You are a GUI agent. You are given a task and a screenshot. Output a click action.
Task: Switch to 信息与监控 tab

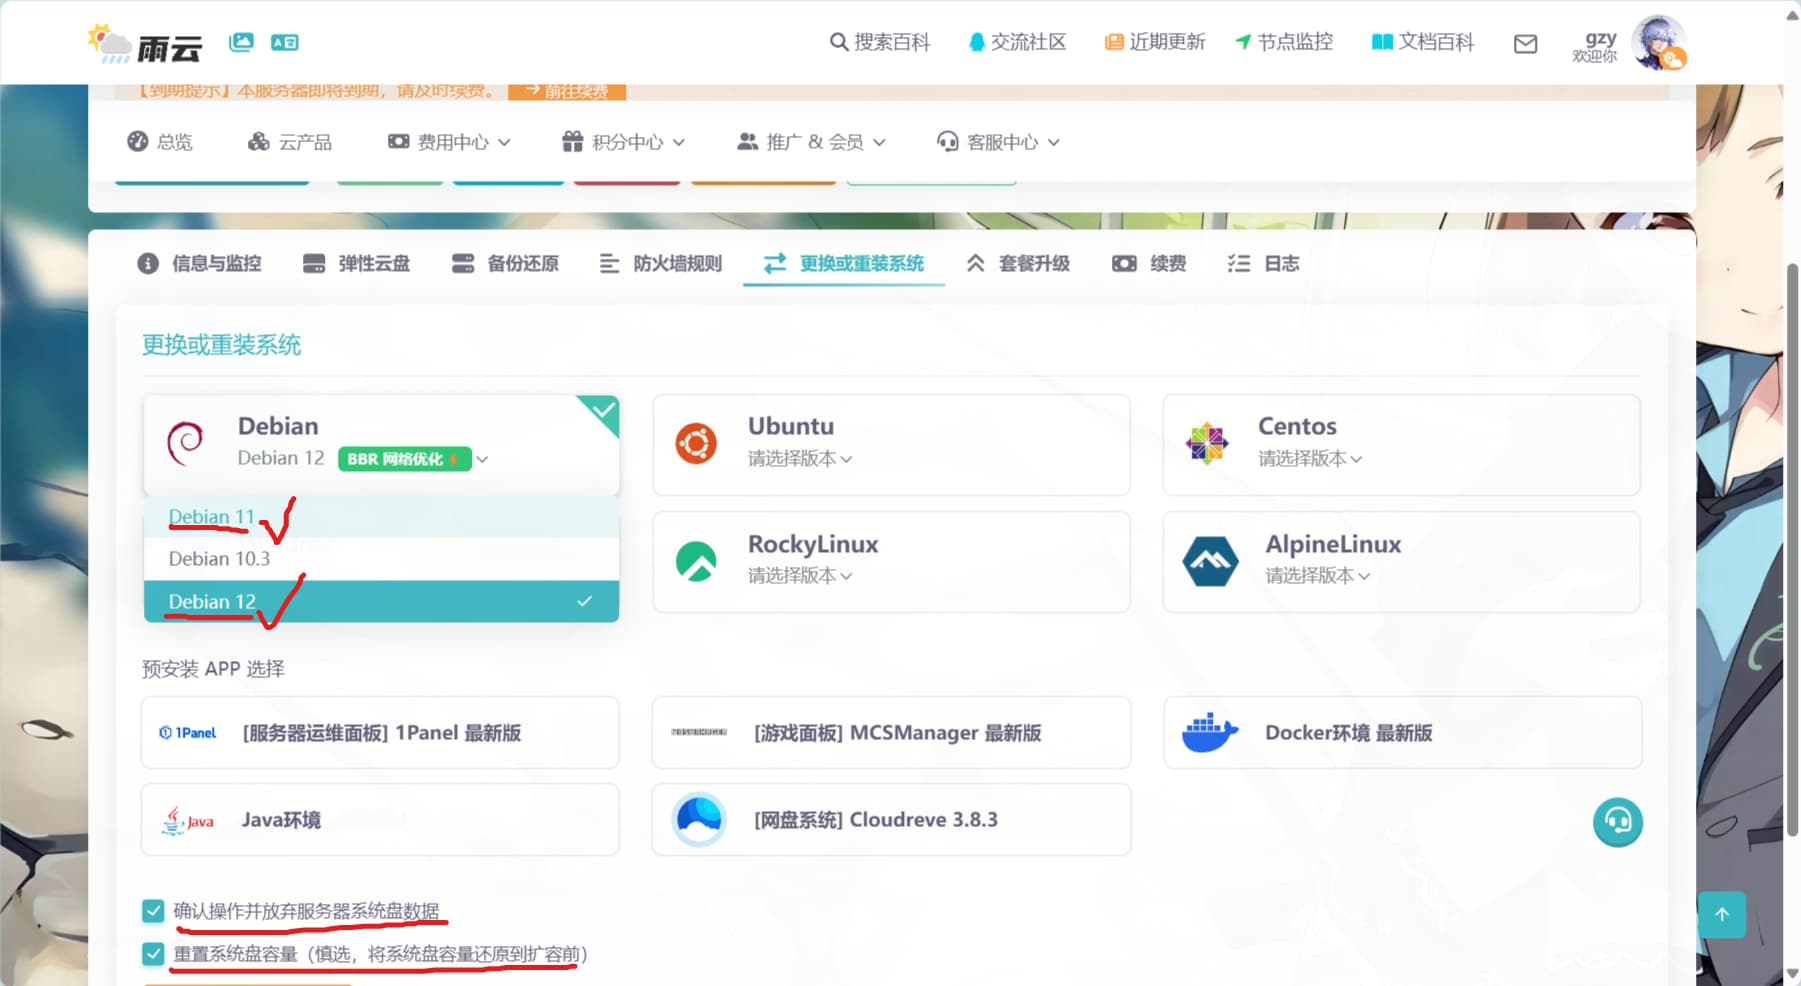pyautogui.click(x=199, y=263)
